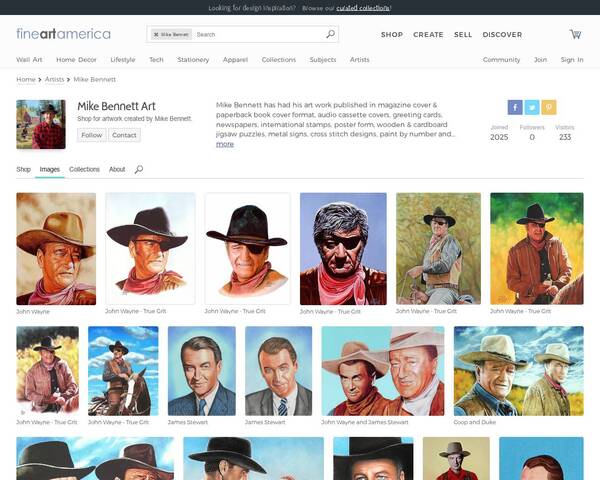Open Apparel navigation item
Image resolution: width=600 pixels, height=480 pixels.
pos(235,60)
